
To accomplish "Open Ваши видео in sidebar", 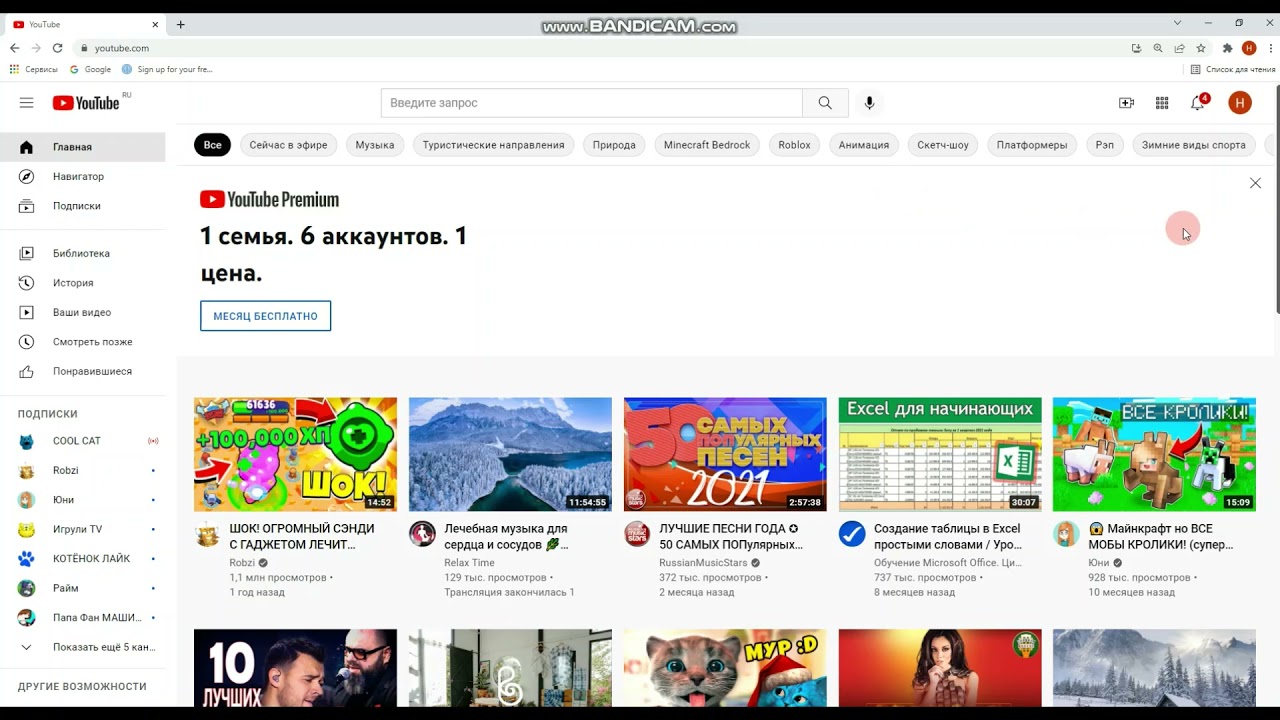I will [82, 313].
